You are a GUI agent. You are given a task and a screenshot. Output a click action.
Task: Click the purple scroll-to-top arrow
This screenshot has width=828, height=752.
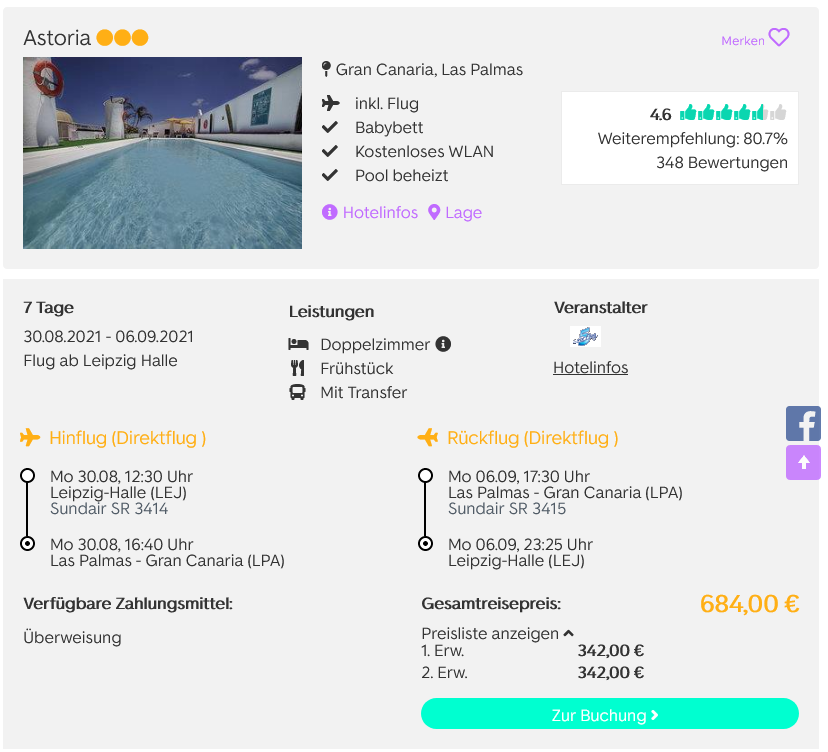[x=803, y=463]
